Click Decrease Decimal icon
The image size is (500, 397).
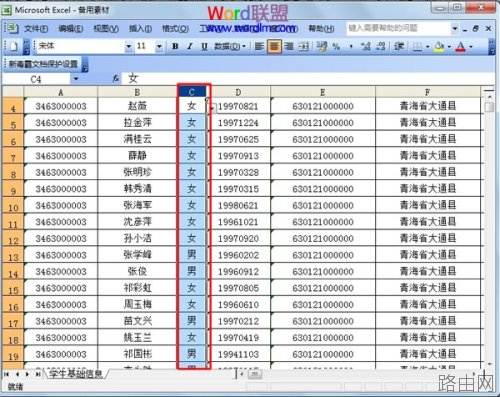coord(381,46)
